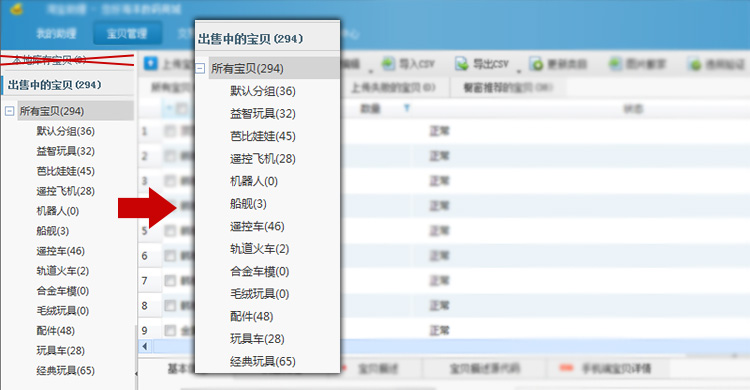The width and height of the screenshot is (750, 390).
Task: Select 轨道火车(2) in left sidebar tree
Action: [x=63, y=271]
